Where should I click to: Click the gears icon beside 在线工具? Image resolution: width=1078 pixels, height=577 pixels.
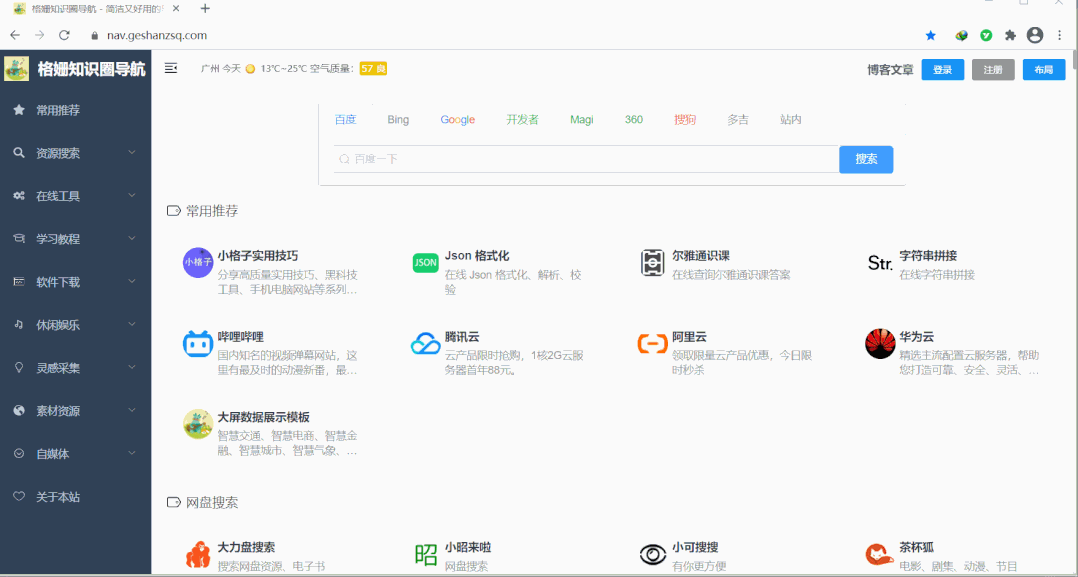pyautogui.click(x=19, y=196)
